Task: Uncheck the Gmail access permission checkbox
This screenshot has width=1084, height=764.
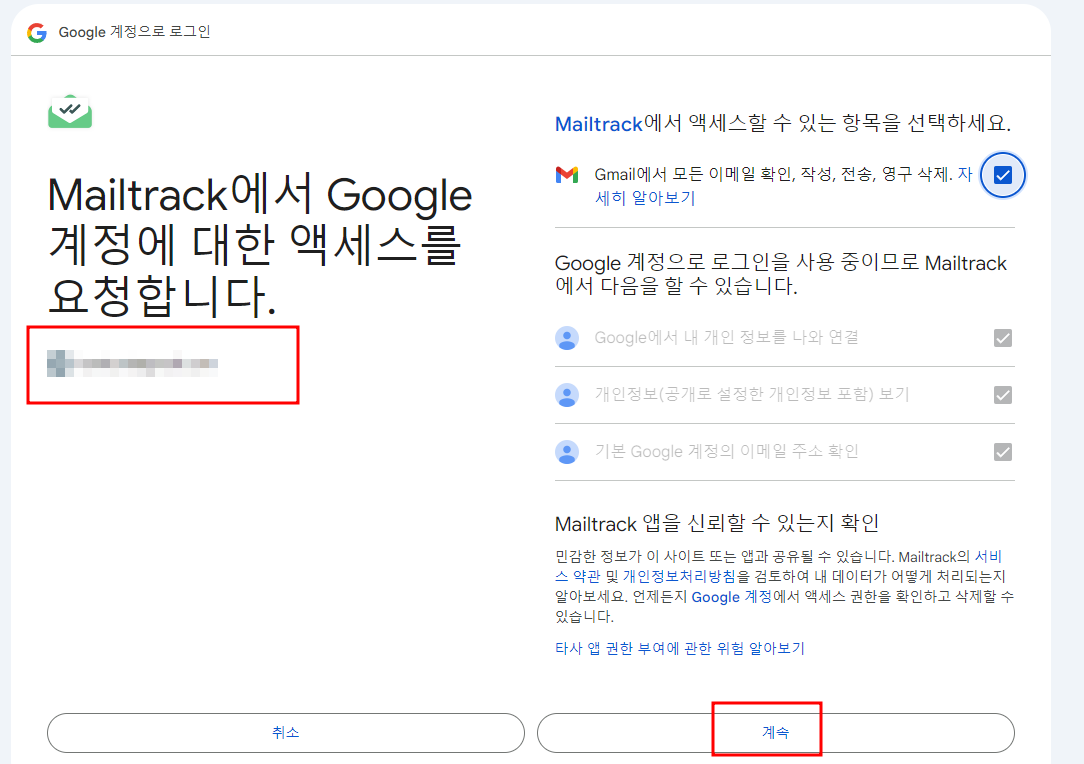Action: [x=1002, y=174]
